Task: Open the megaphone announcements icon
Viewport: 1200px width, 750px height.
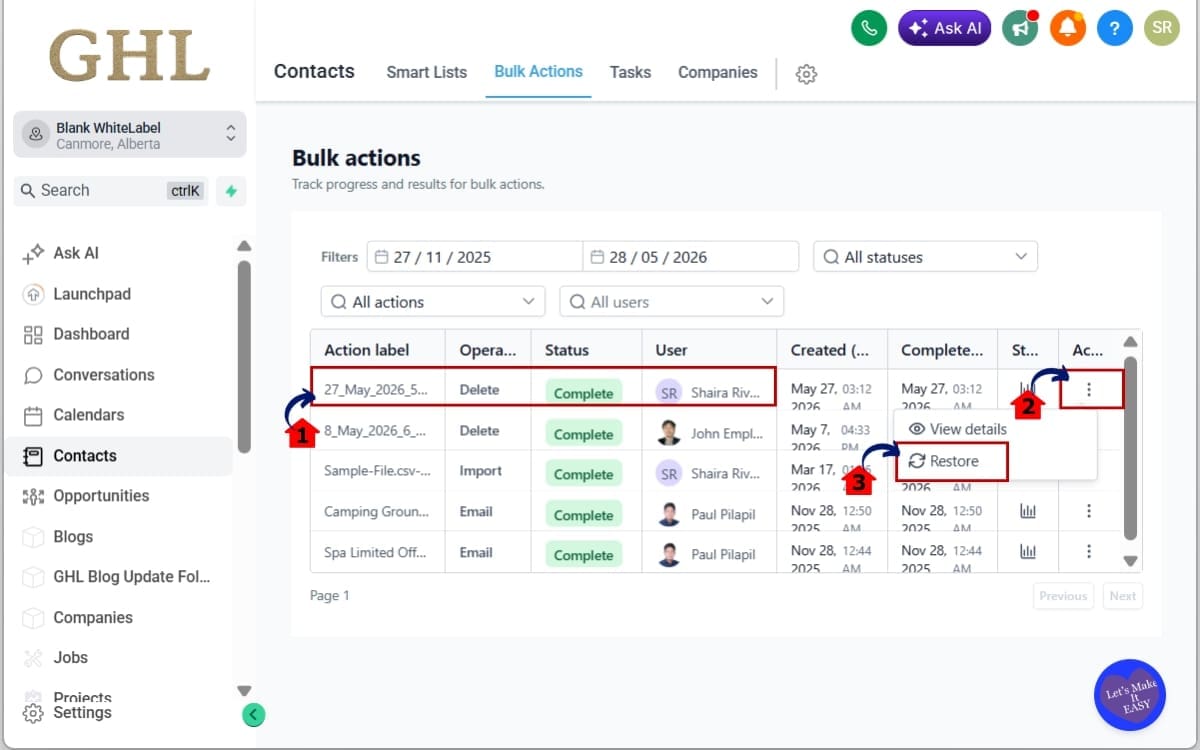Action: click(x=1020, y=28)
